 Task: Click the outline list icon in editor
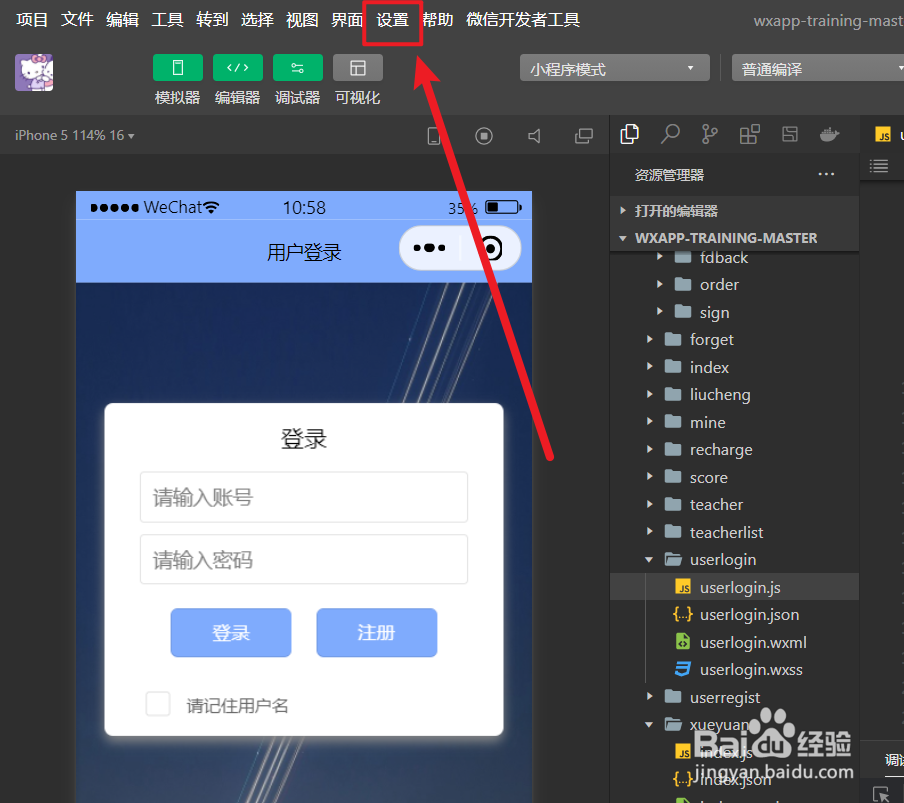pos(879,167)
